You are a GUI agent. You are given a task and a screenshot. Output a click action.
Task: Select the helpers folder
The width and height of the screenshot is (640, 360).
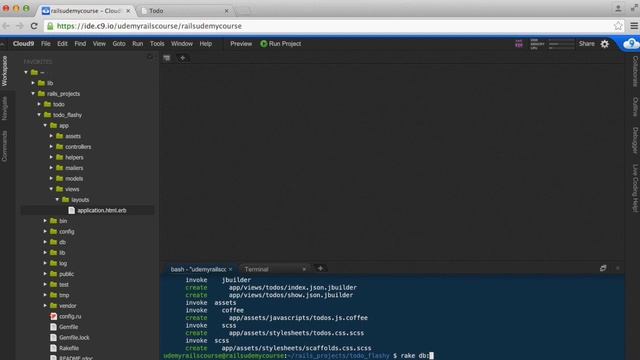(x=74, y=157)
